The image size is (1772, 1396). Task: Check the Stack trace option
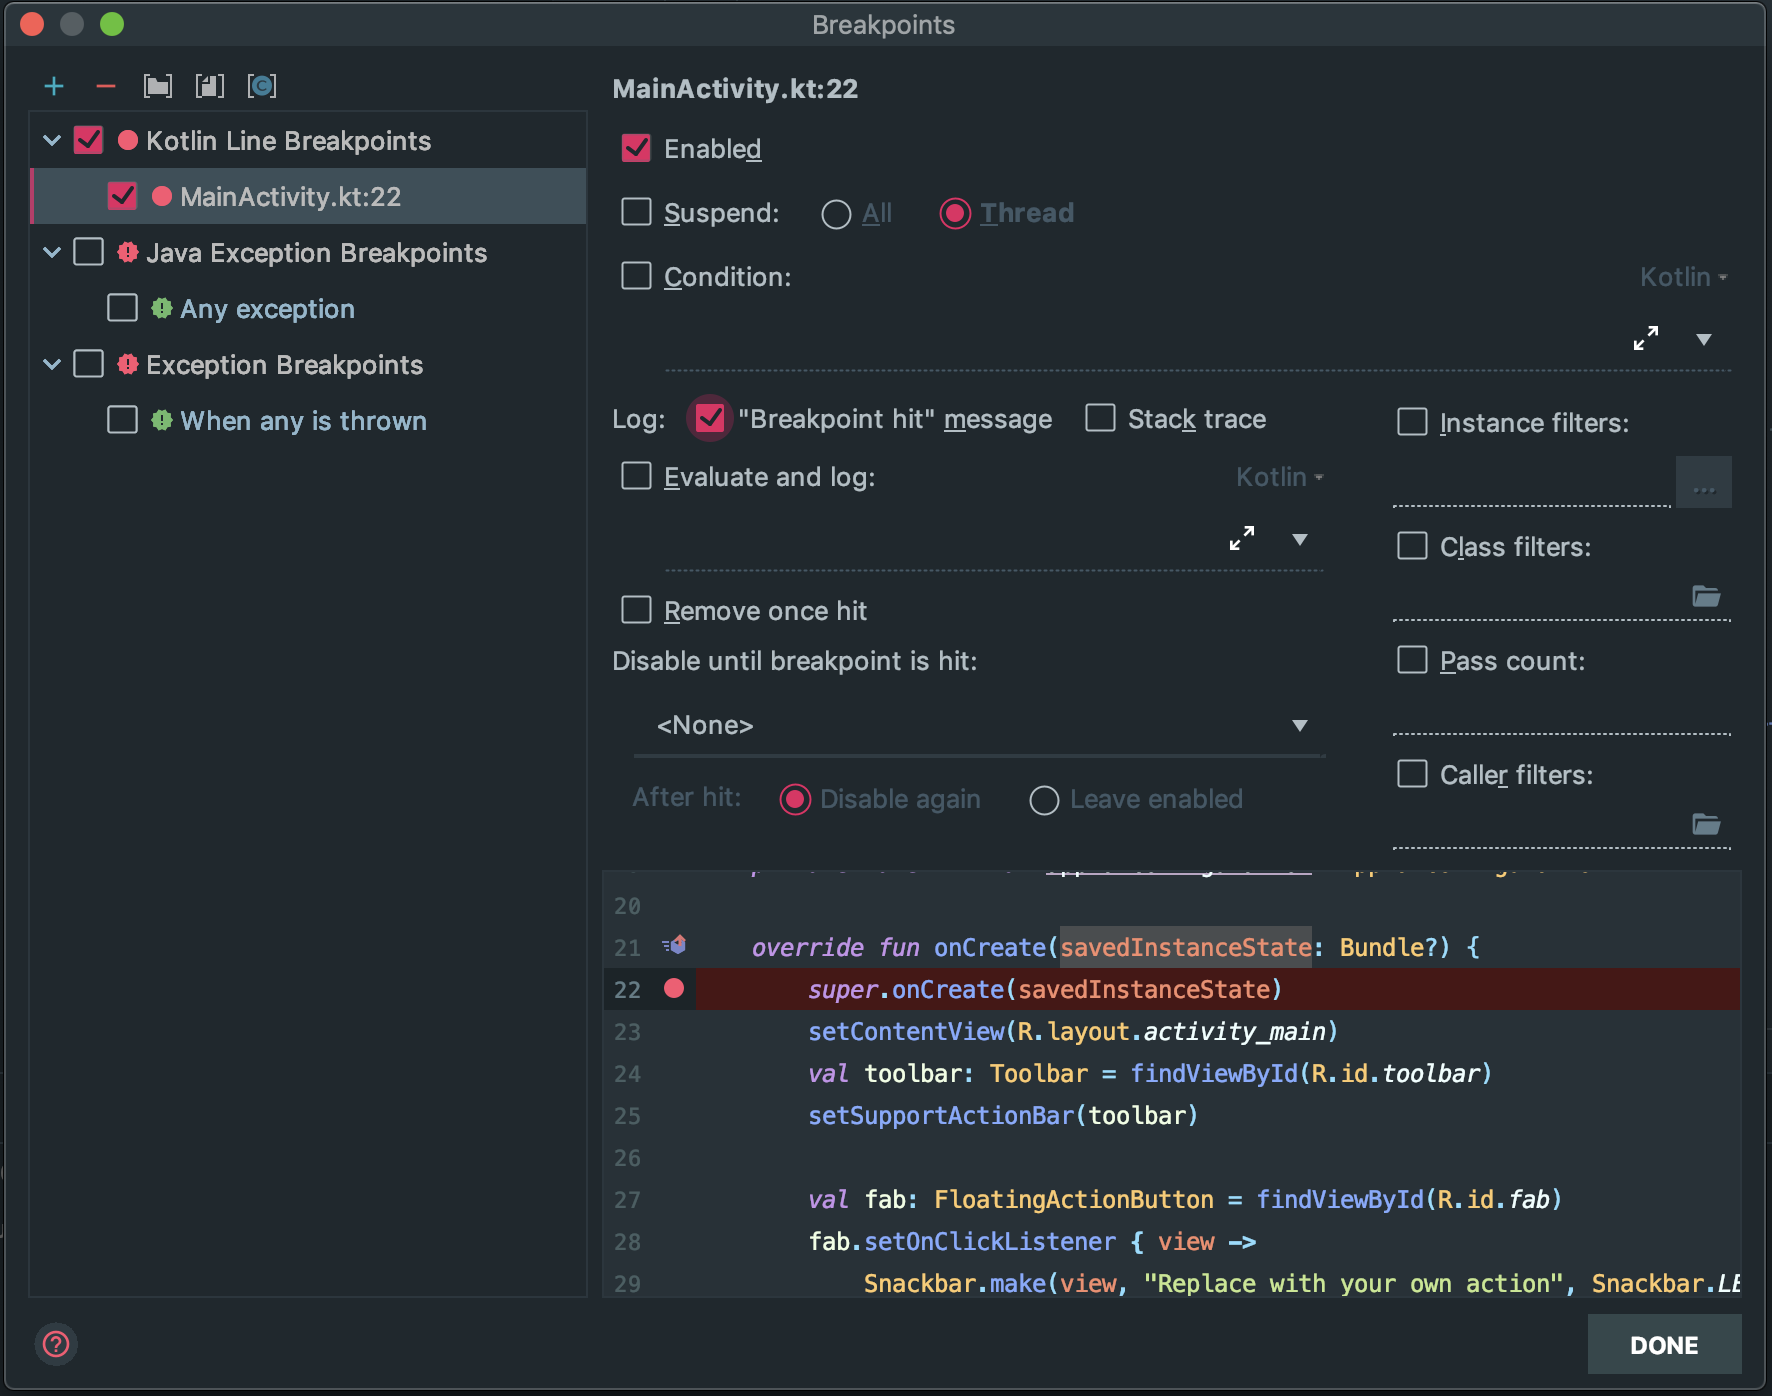coord(1099,418)
